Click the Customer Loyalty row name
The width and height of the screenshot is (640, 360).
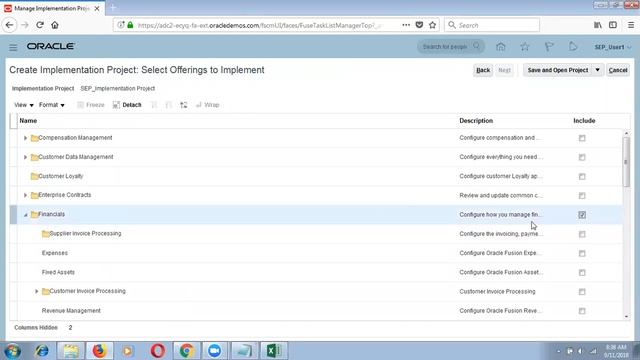(x=60, y=176)
